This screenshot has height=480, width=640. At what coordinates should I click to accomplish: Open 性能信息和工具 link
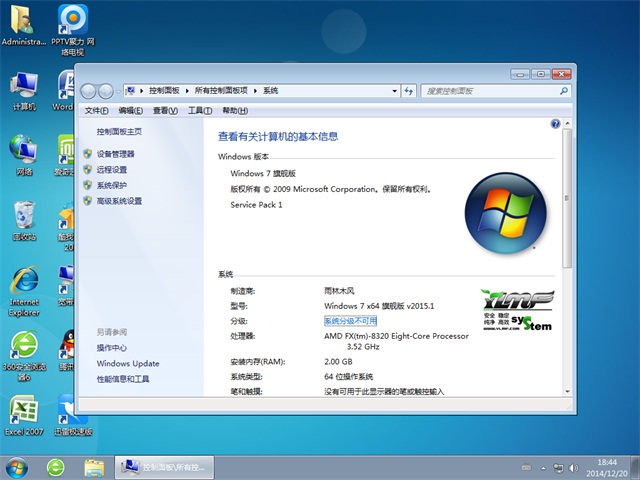click(x=123, y=379)
